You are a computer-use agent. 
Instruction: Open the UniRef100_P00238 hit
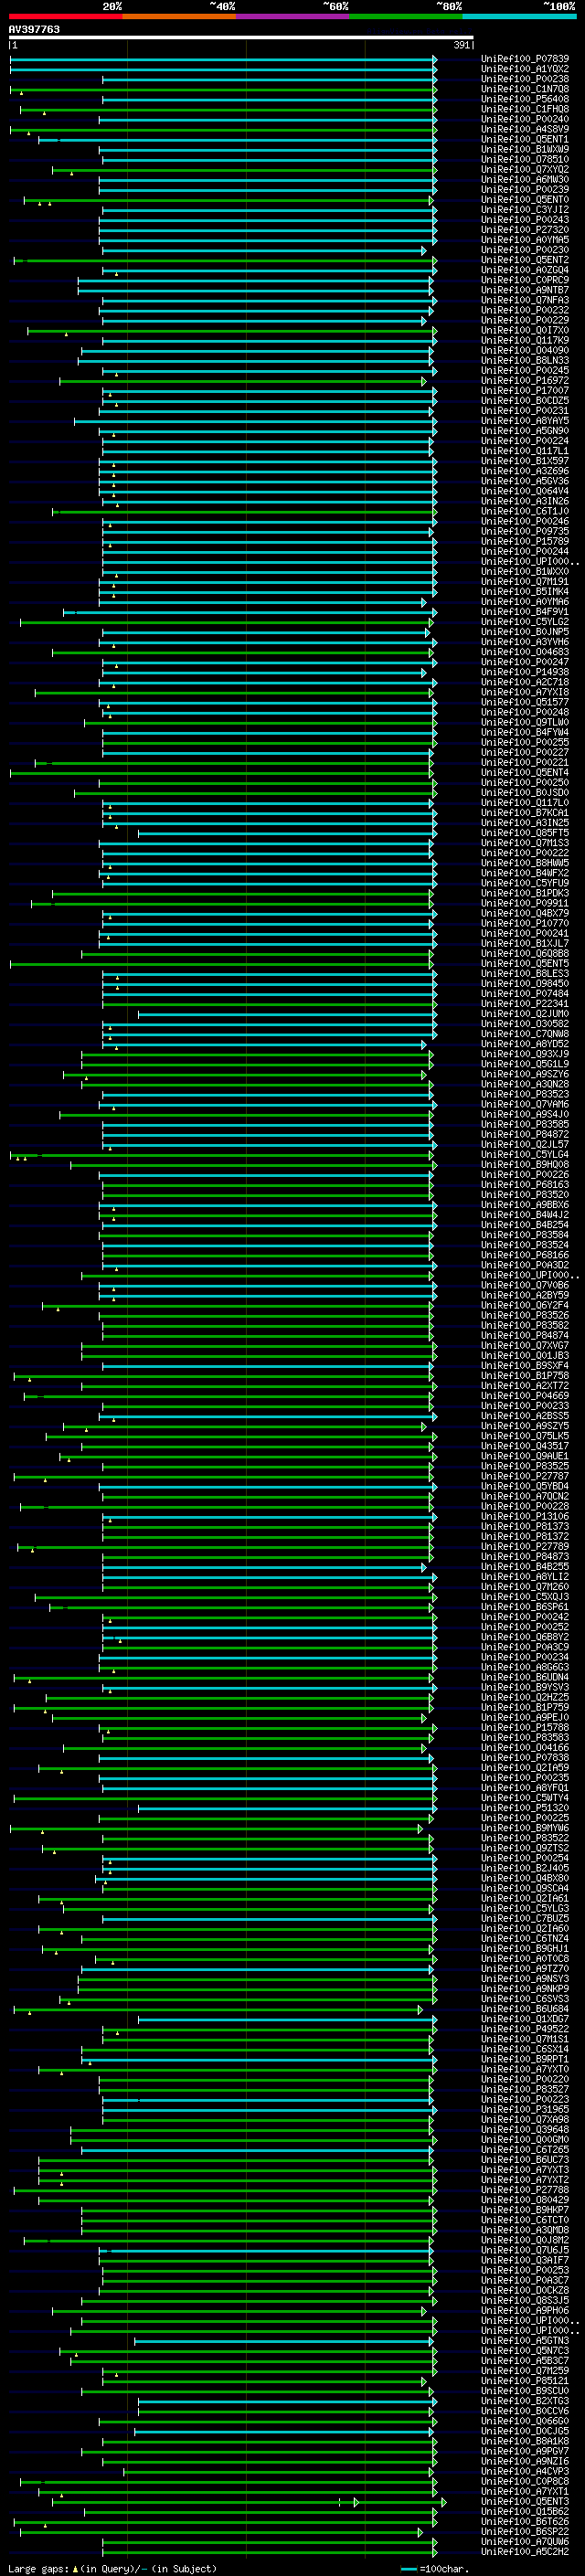coord(525,79)
